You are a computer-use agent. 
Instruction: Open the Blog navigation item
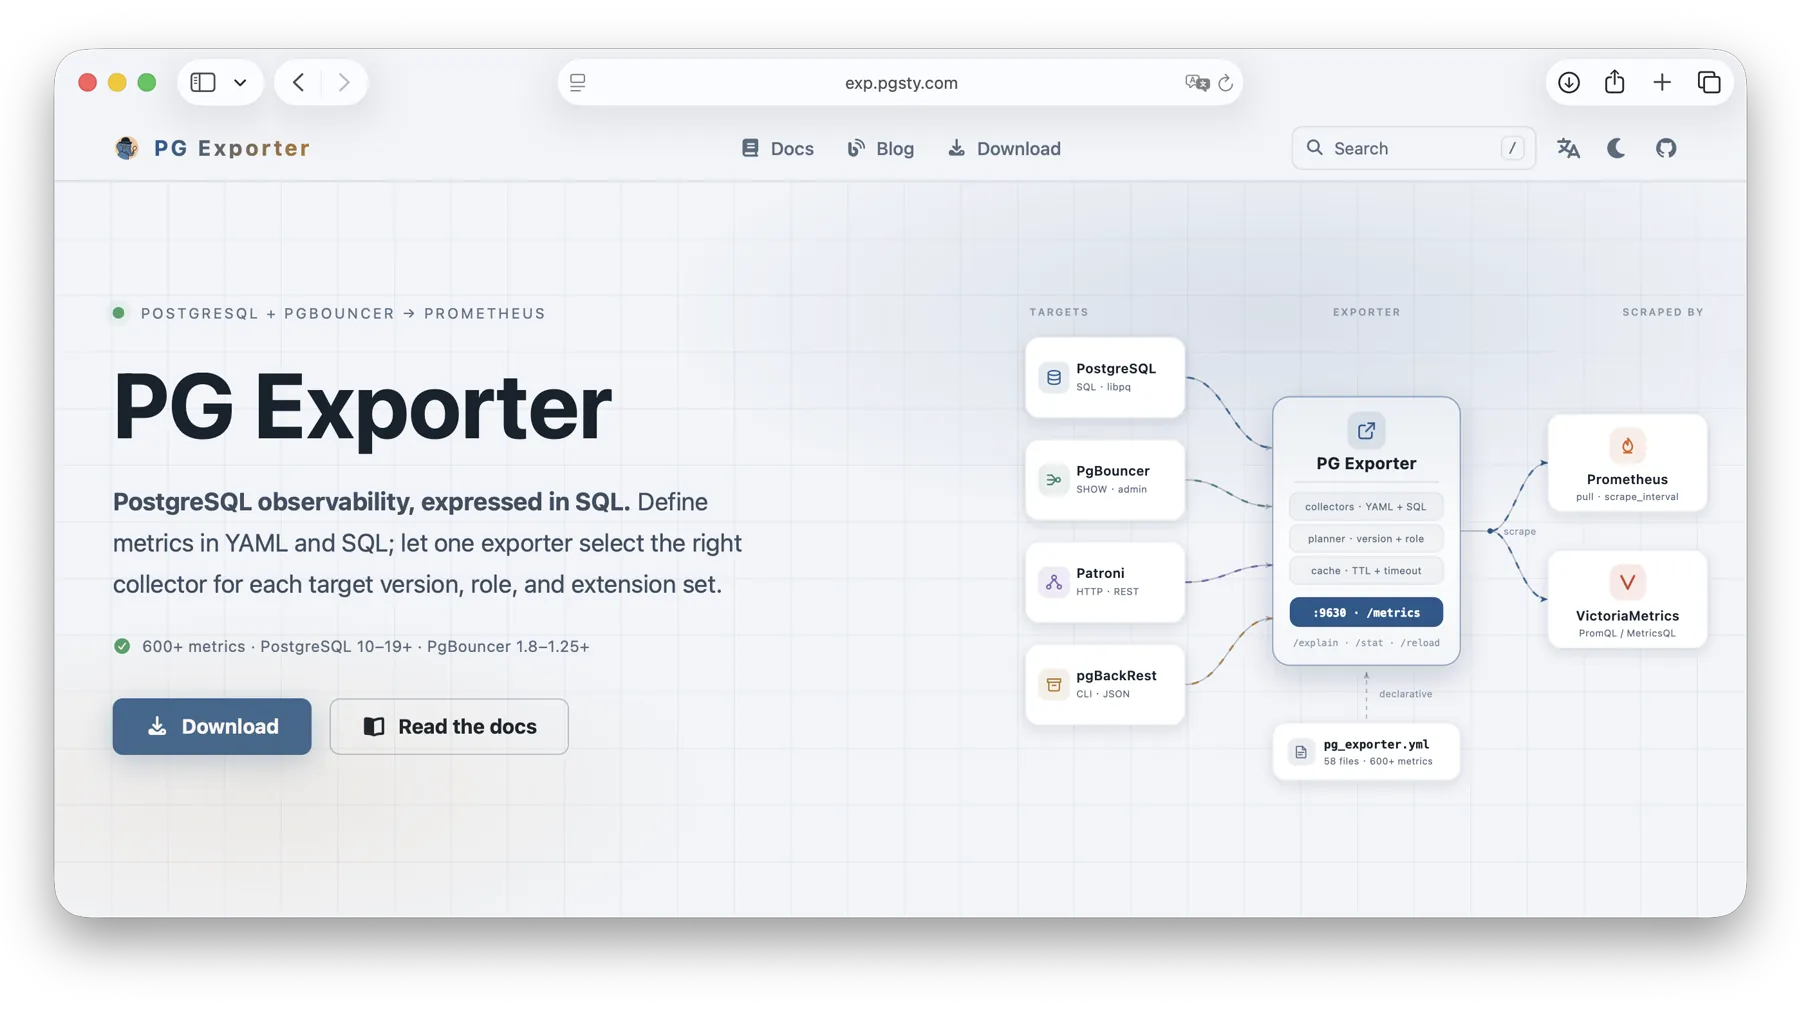pos(881,148)
